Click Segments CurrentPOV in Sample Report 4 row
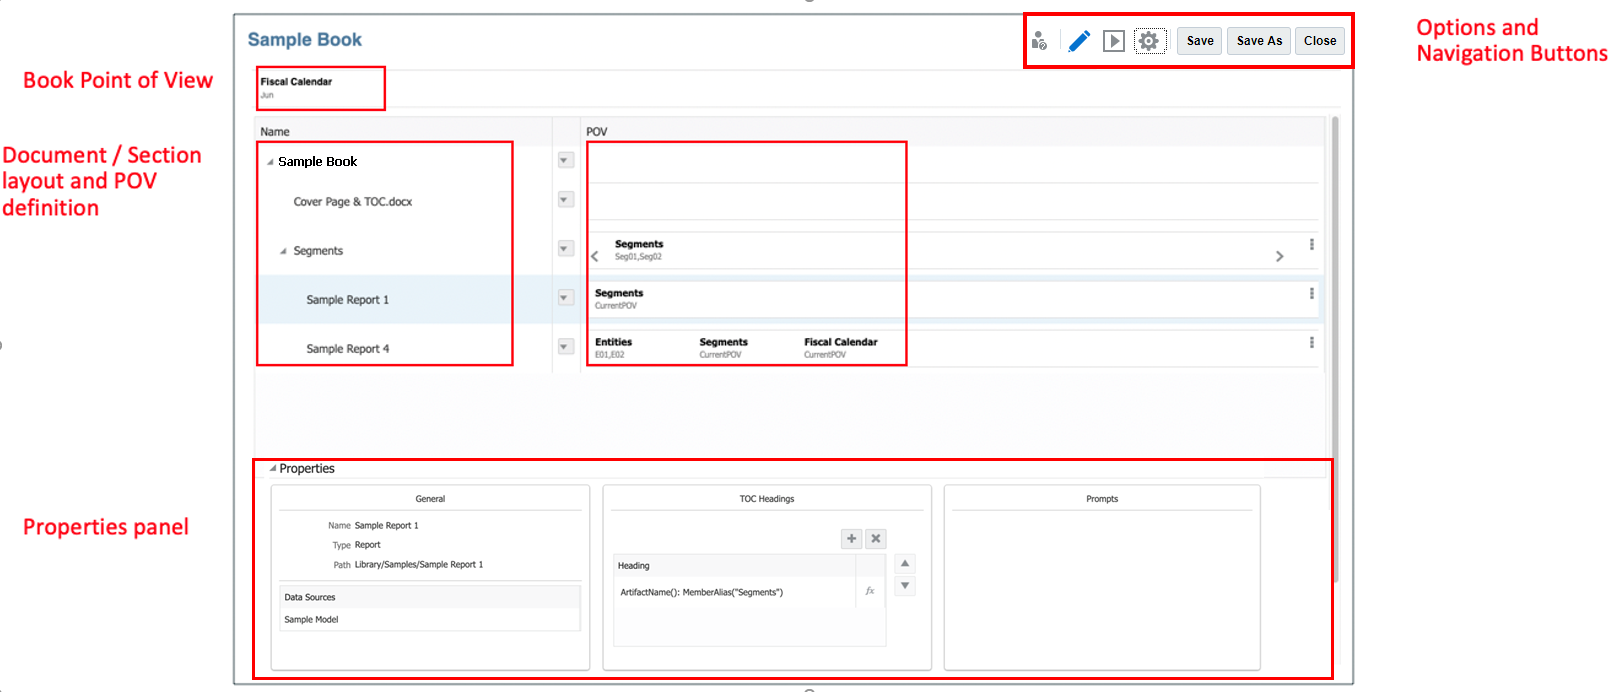 point(723,348)
